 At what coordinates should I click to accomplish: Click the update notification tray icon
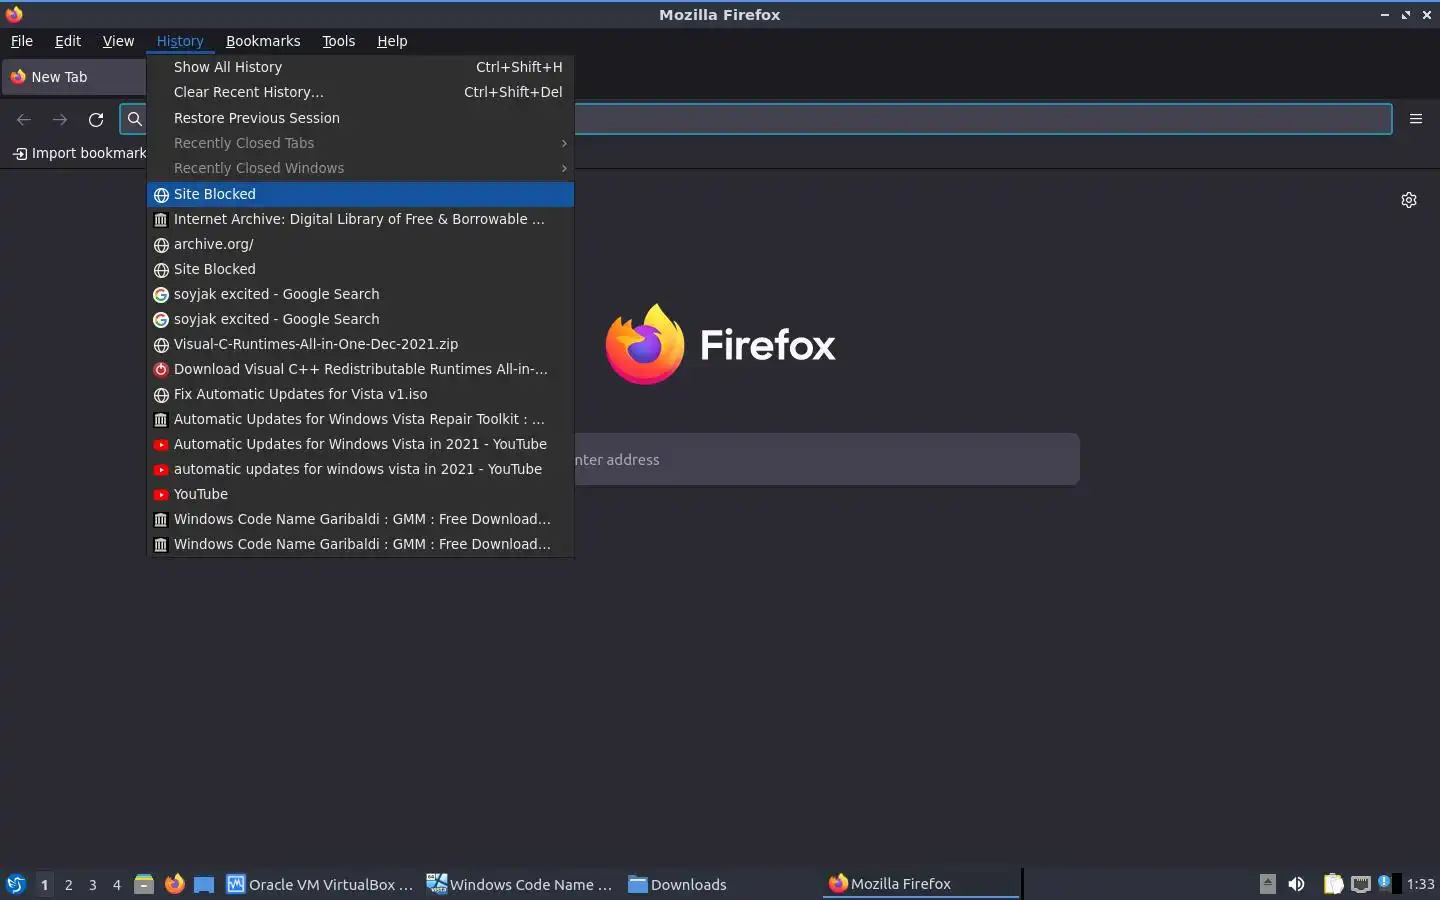pyautogui.click(x=1385, y=882)
